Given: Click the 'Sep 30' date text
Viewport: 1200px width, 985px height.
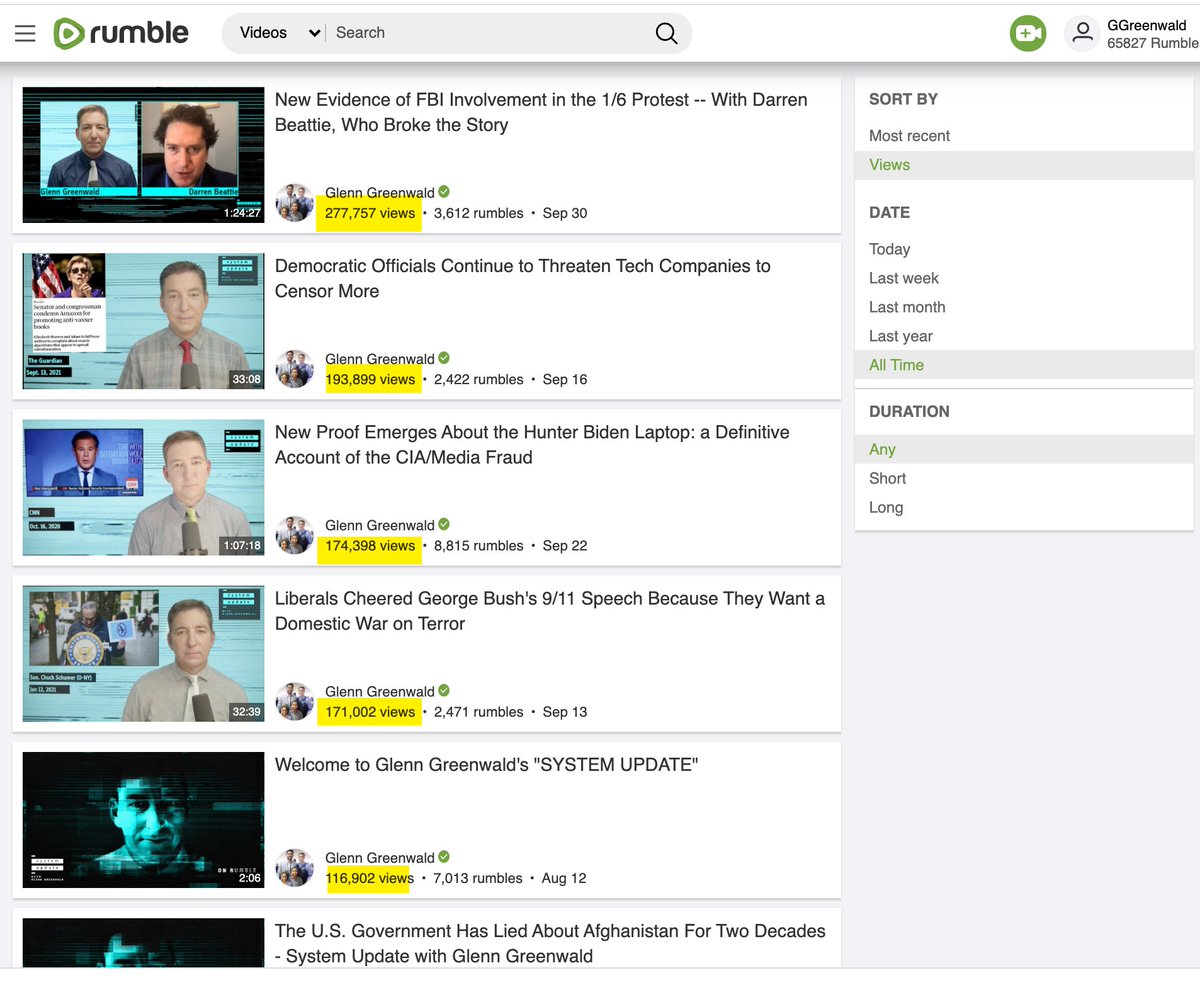Looking at the screenshot, I should coord(565,213).
